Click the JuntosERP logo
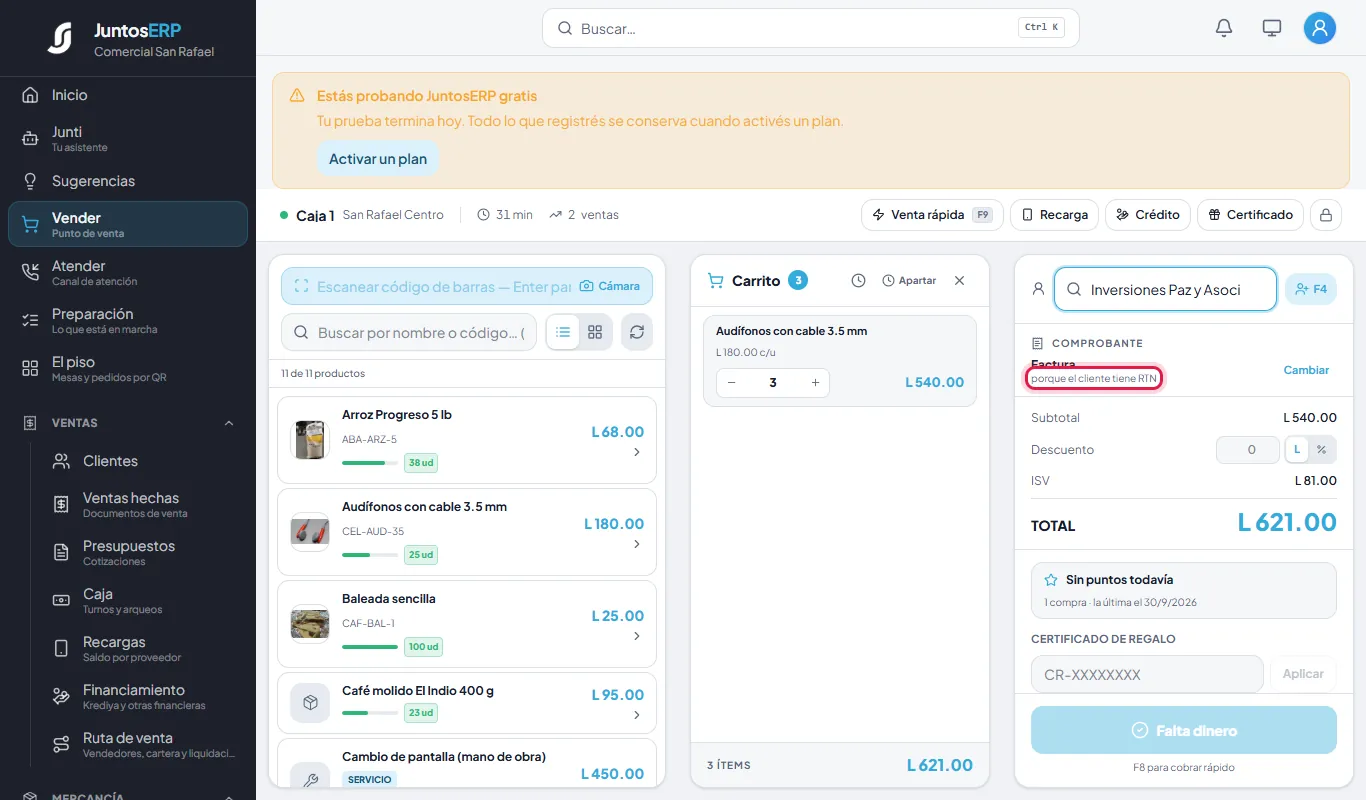 (x=60, y=39)
